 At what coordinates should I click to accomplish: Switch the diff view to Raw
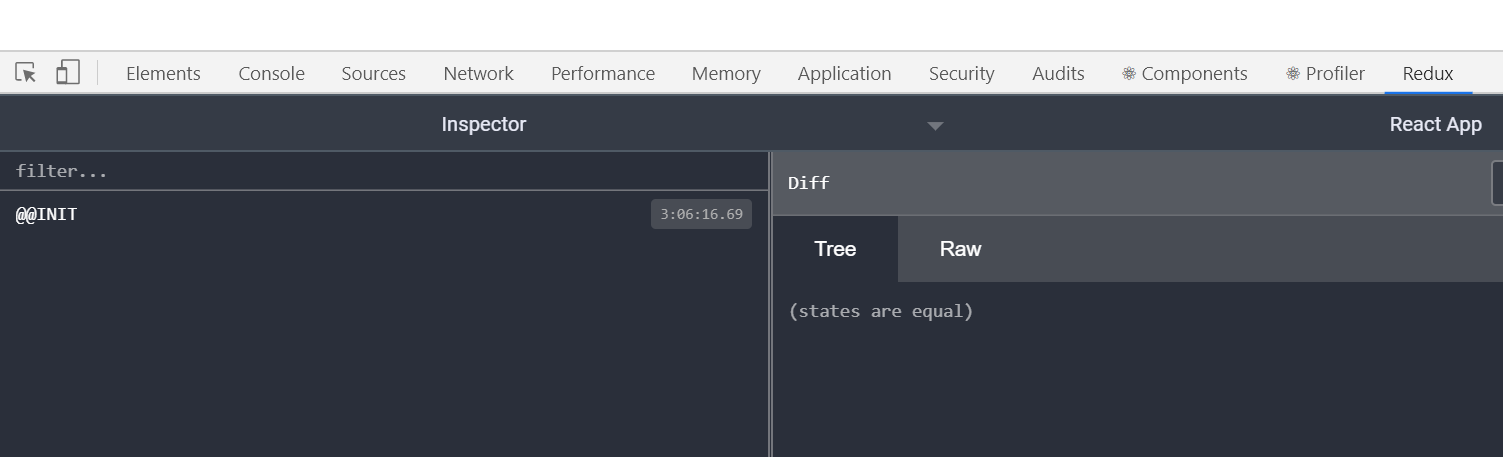(960, 249)
